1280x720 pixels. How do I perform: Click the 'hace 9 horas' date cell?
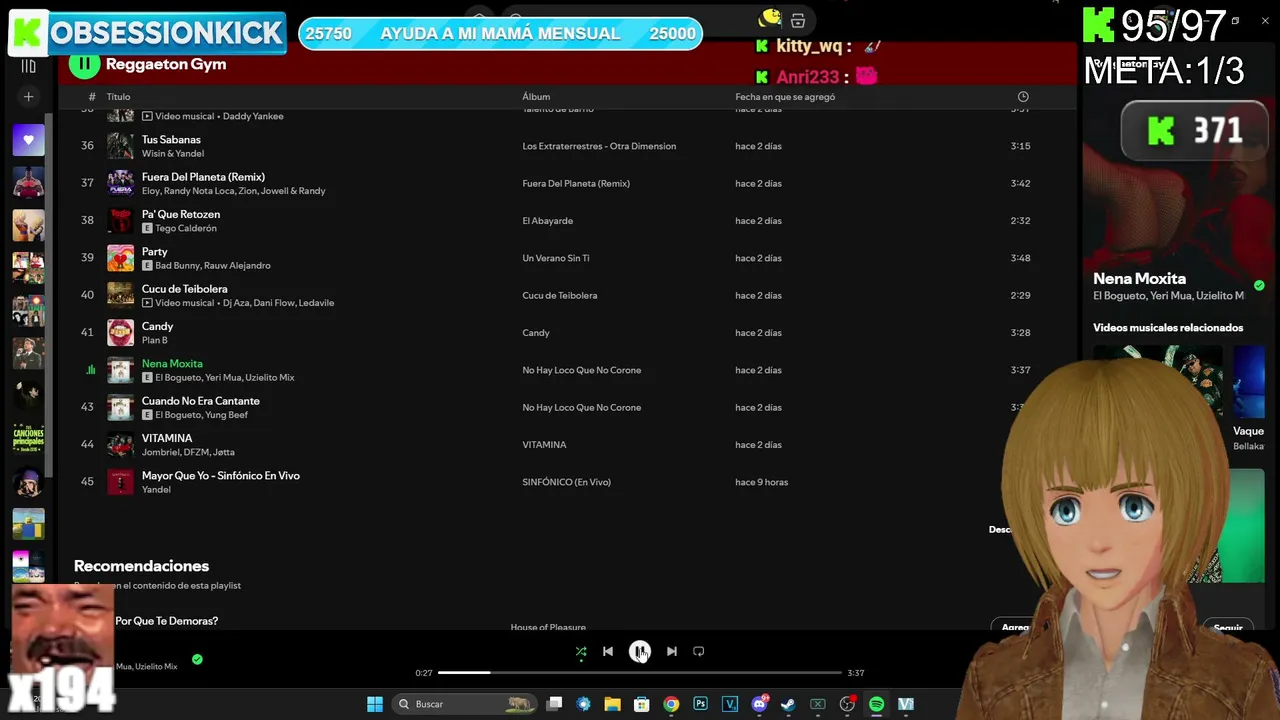coord(761,482)
